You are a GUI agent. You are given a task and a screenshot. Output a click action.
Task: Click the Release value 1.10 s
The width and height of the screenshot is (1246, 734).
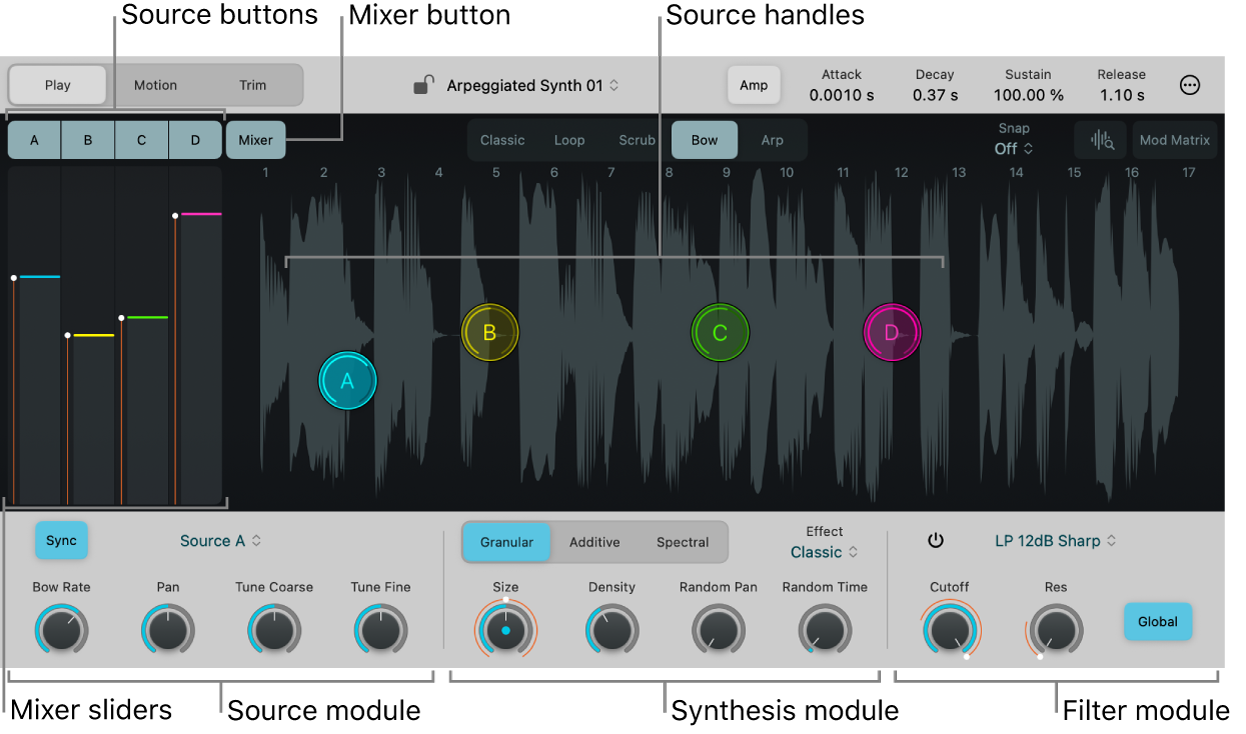[x=1122, y=95]
